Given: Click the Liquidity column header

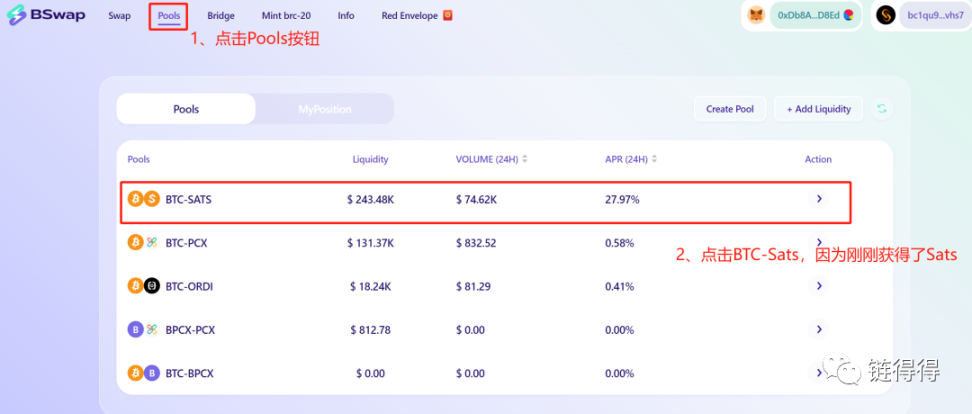Looking at the screenshot, I should click(x=370, y=159).
